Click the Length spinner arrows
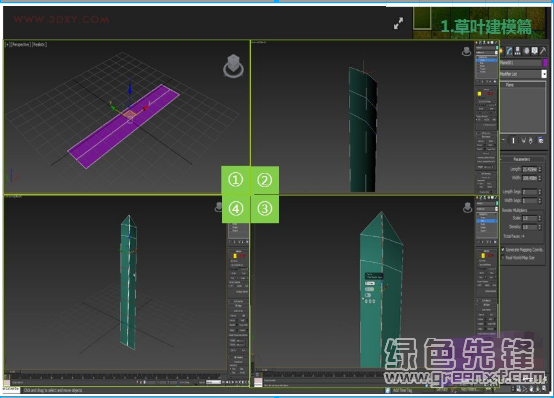Image resolution: width=554 pixels, height=398 pixels. (540, 169)
